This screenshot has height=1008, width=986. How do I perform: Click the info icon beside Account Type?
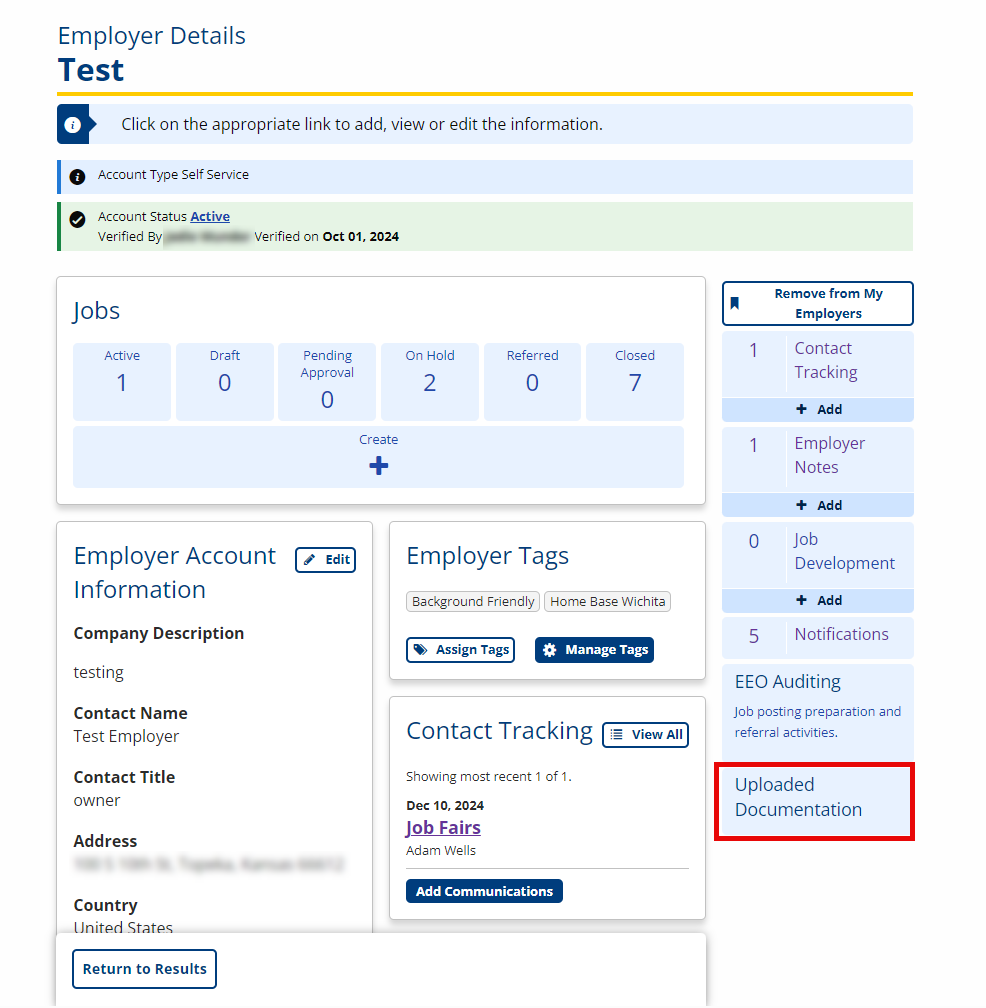(77, 177)
